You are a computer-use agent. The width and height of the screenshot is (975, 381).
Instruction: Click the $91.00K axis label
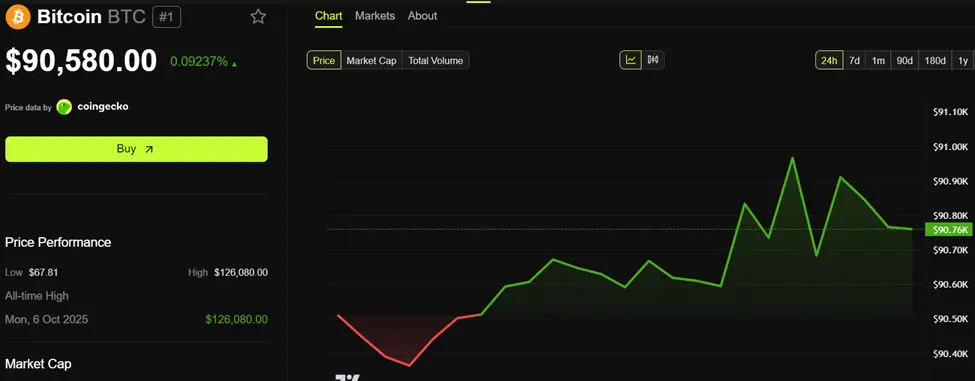(x=951, y=147)
